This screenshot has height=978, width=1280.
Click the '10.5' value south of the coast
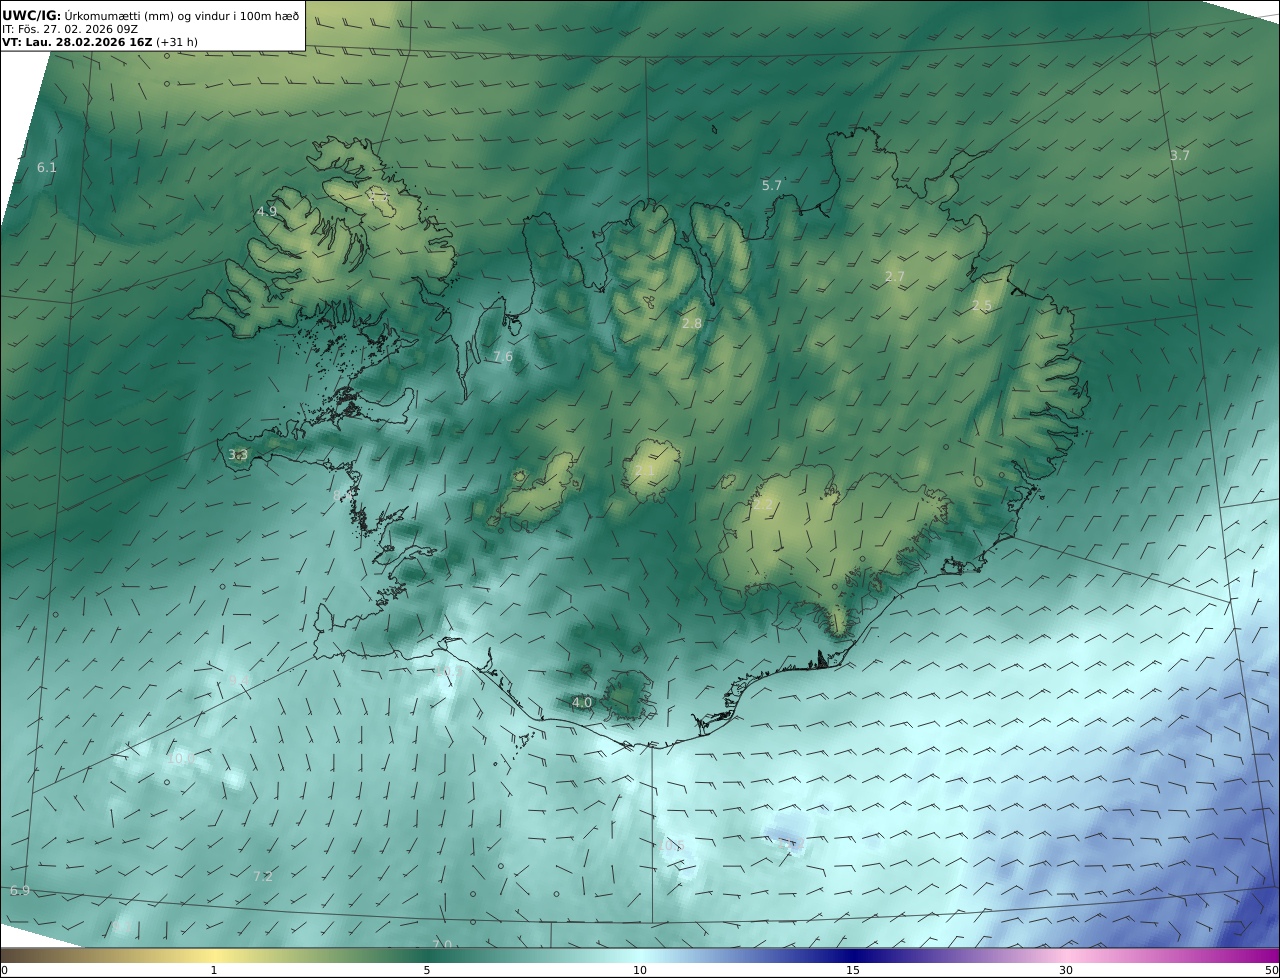click(671, 846)
